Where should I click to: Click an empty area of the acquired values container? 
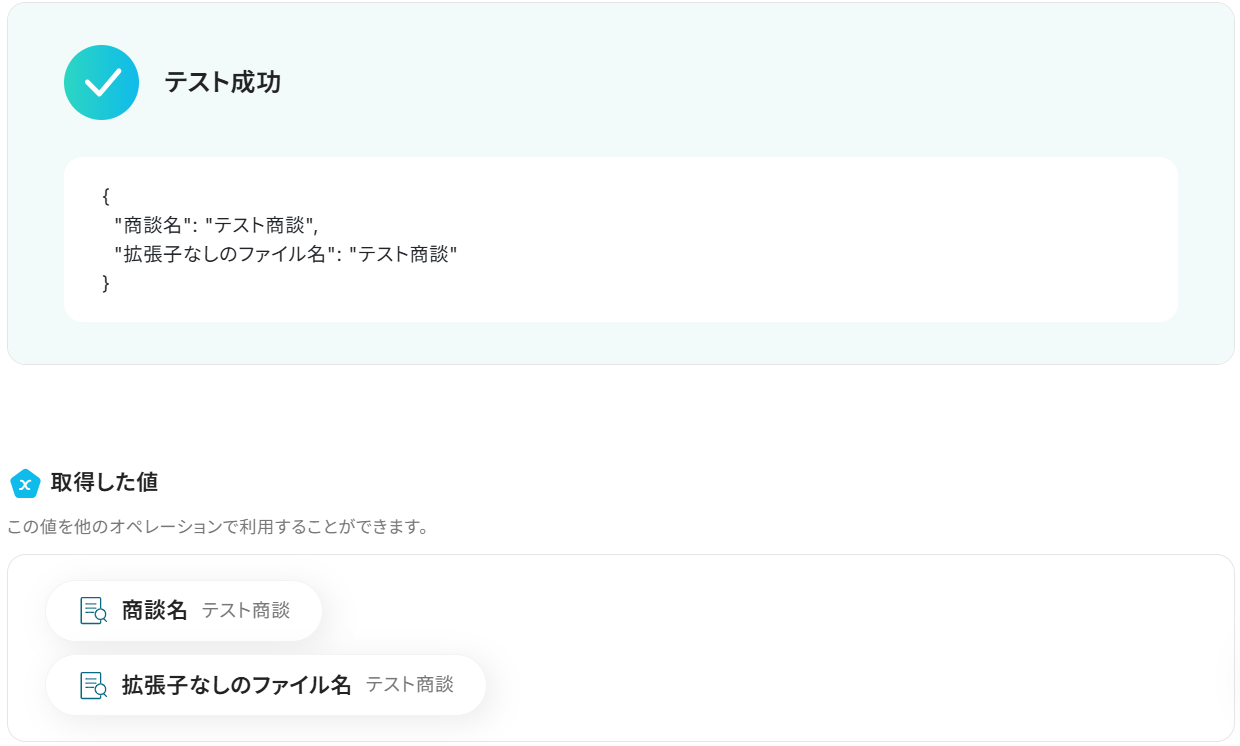pyautogui.click(x=850, y=650)
